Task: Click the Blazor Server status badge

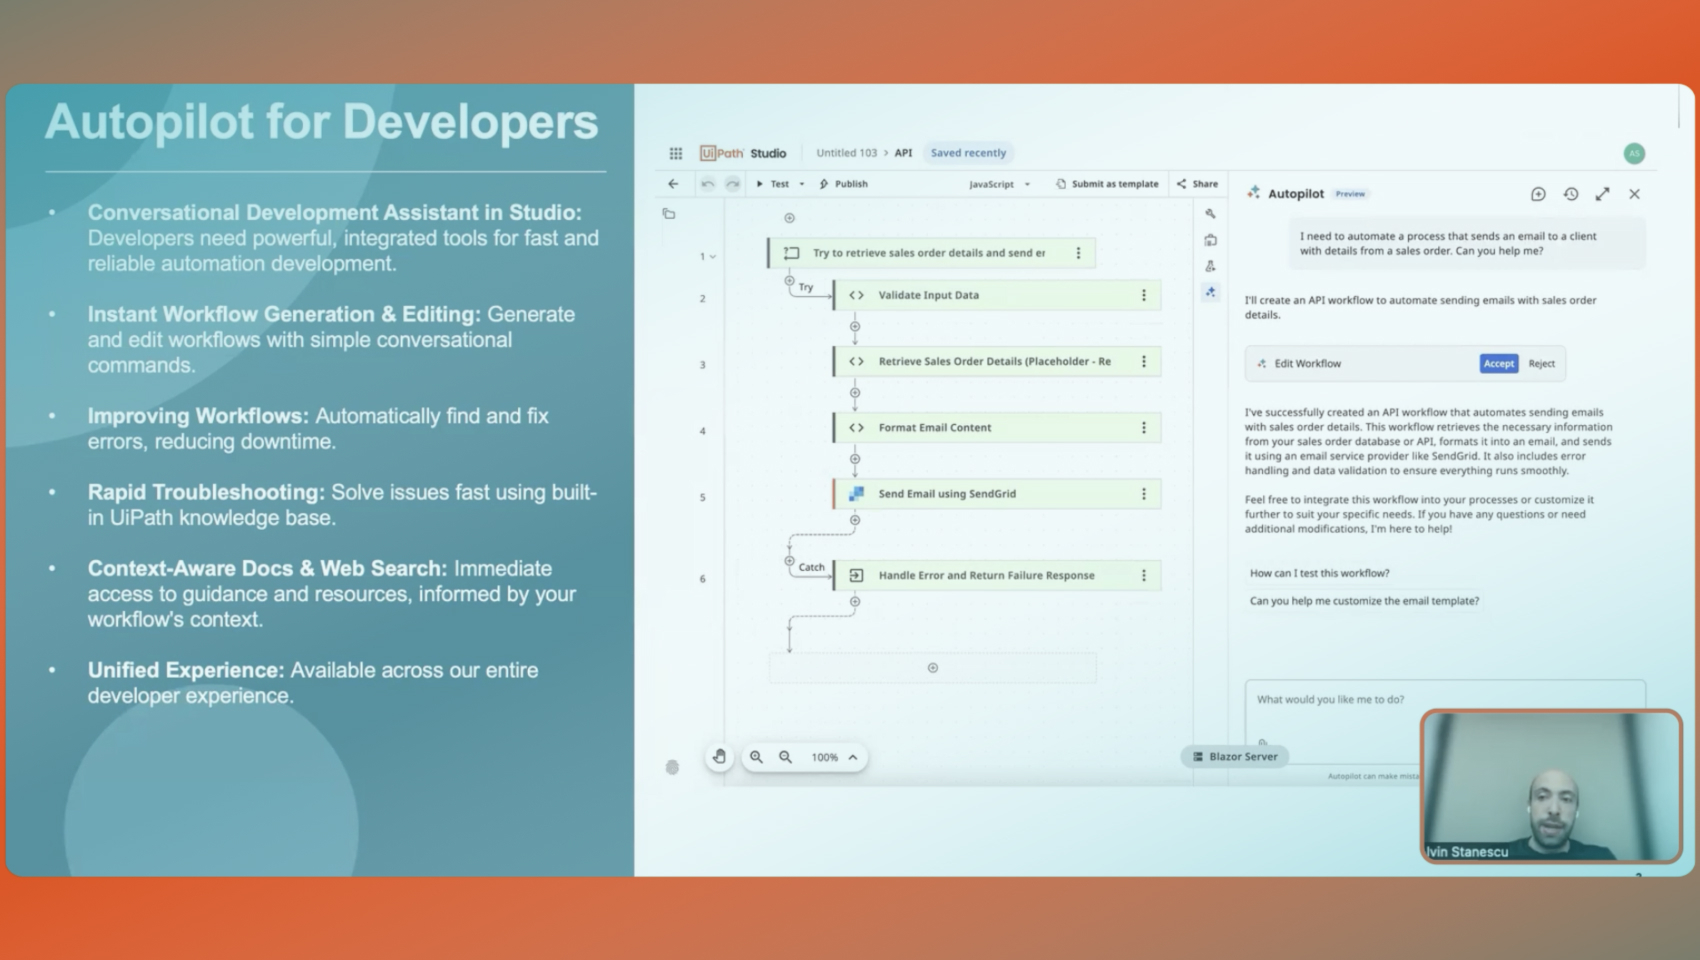Action: pos(1235,757)
